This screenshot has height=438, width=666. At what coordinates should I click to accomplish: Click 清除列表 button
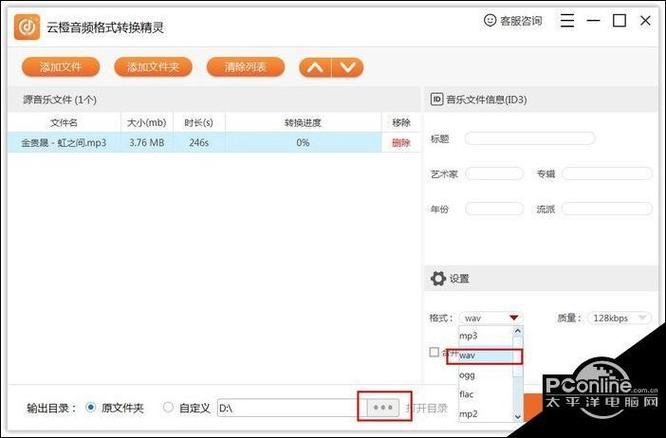(246, 67)
